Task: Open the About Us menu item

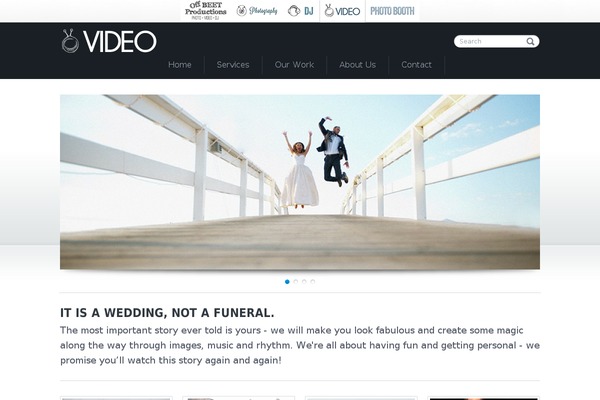Action: [357, 65]
